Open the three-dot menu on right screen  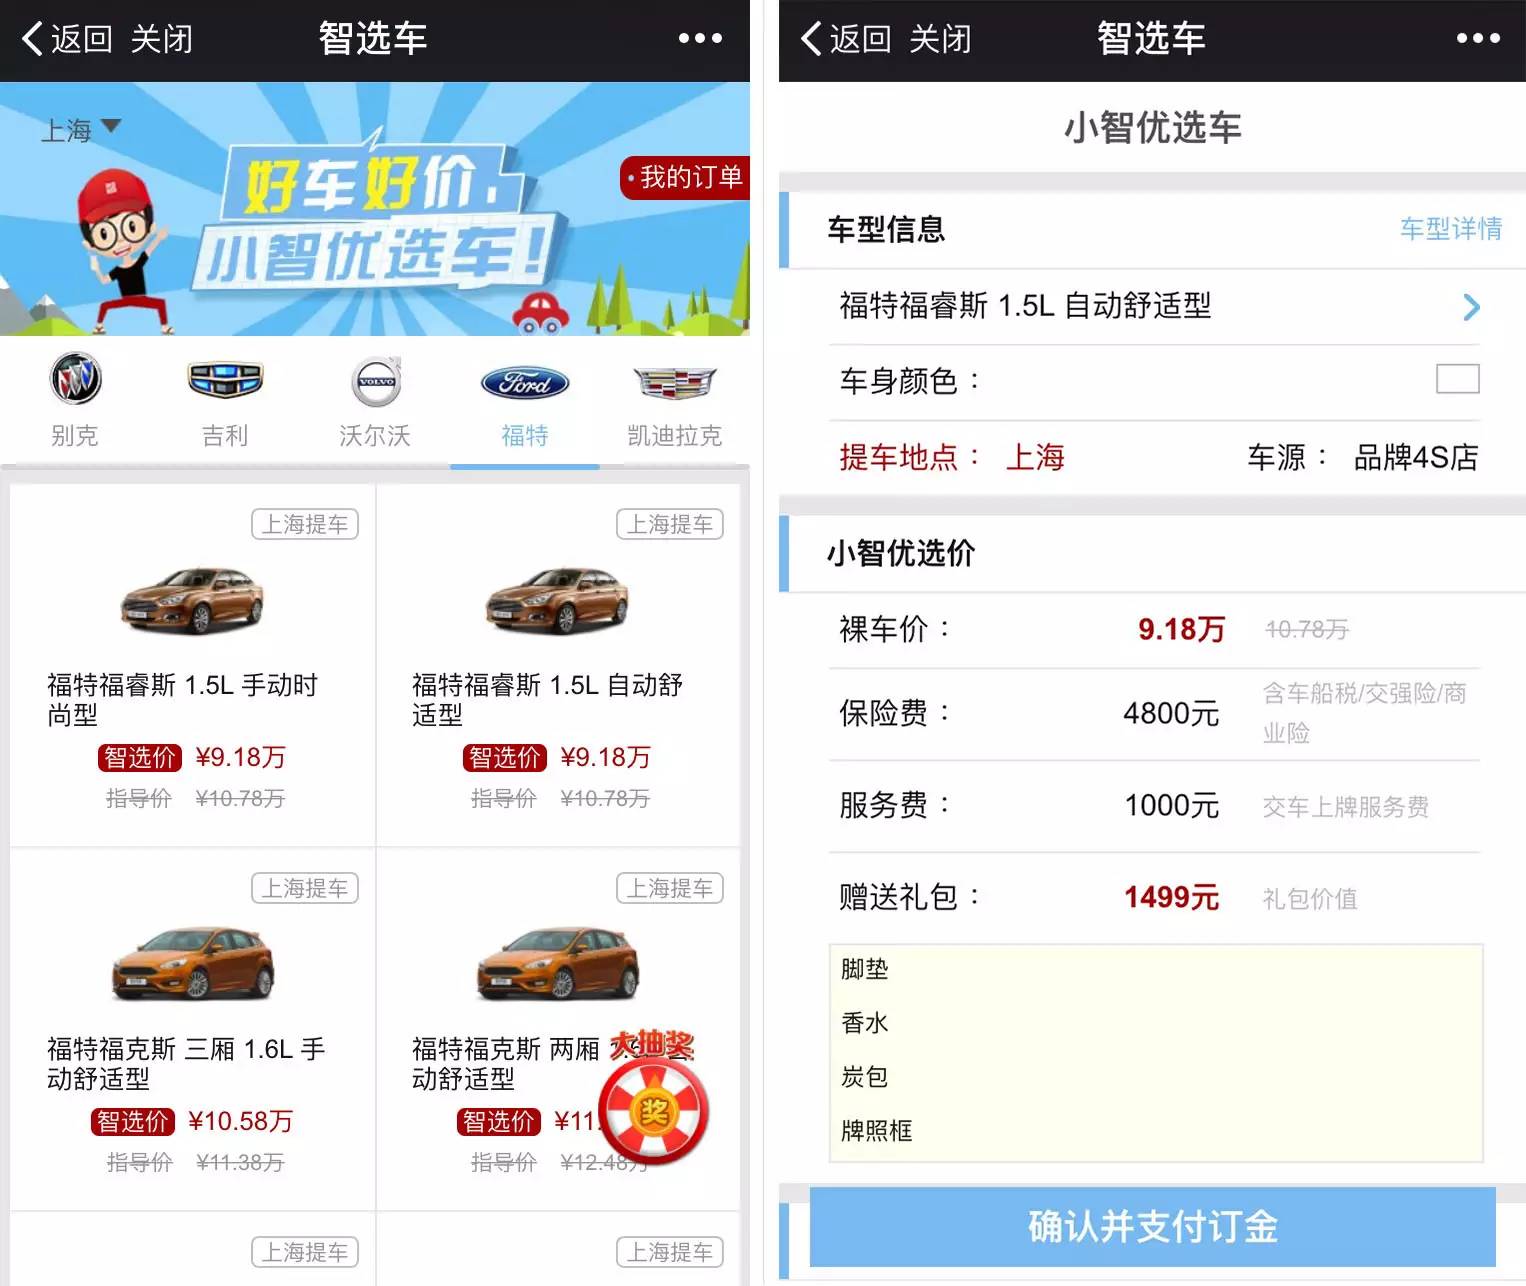(x=1478, y=38)
